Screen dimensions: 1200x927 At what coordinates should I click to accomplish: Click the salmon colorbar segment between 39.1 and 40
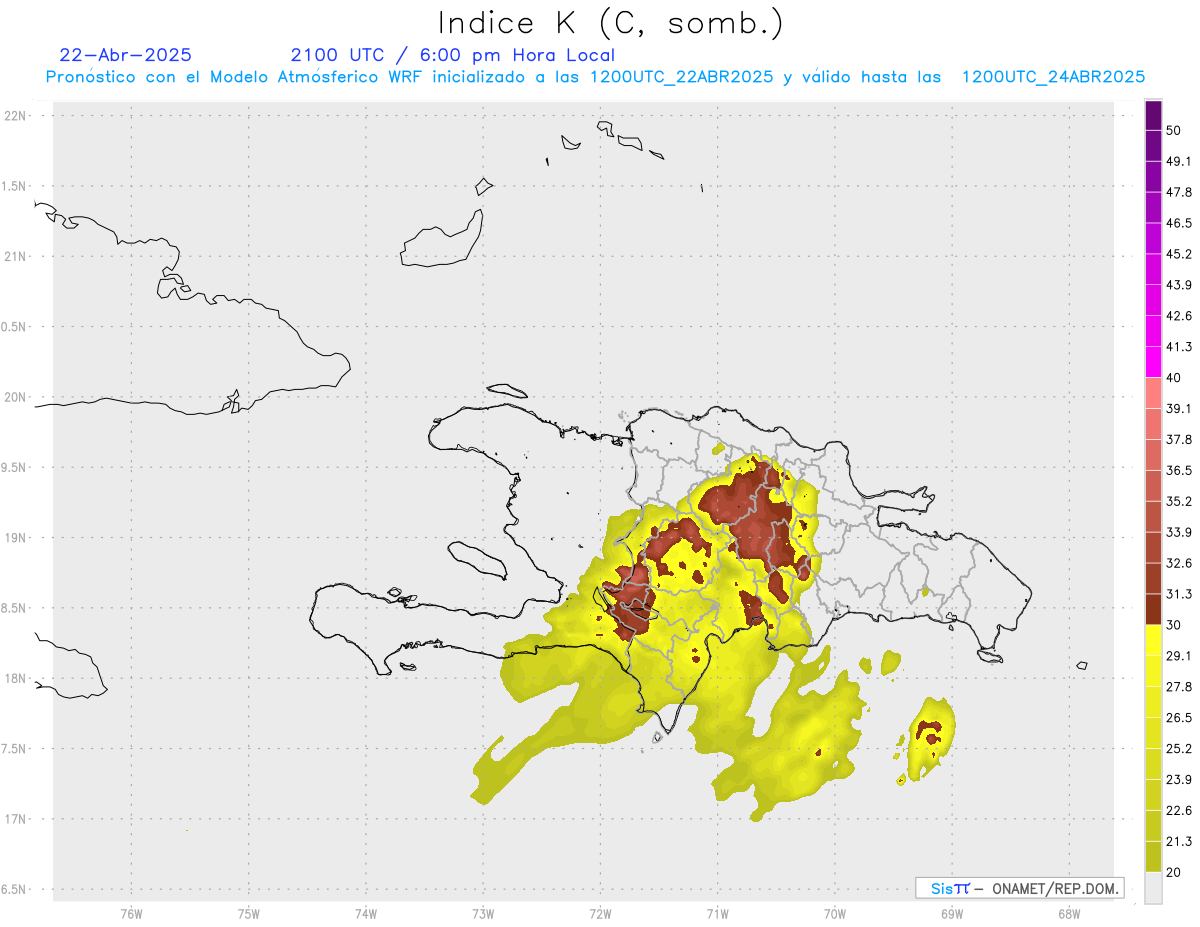[1153, 393]
